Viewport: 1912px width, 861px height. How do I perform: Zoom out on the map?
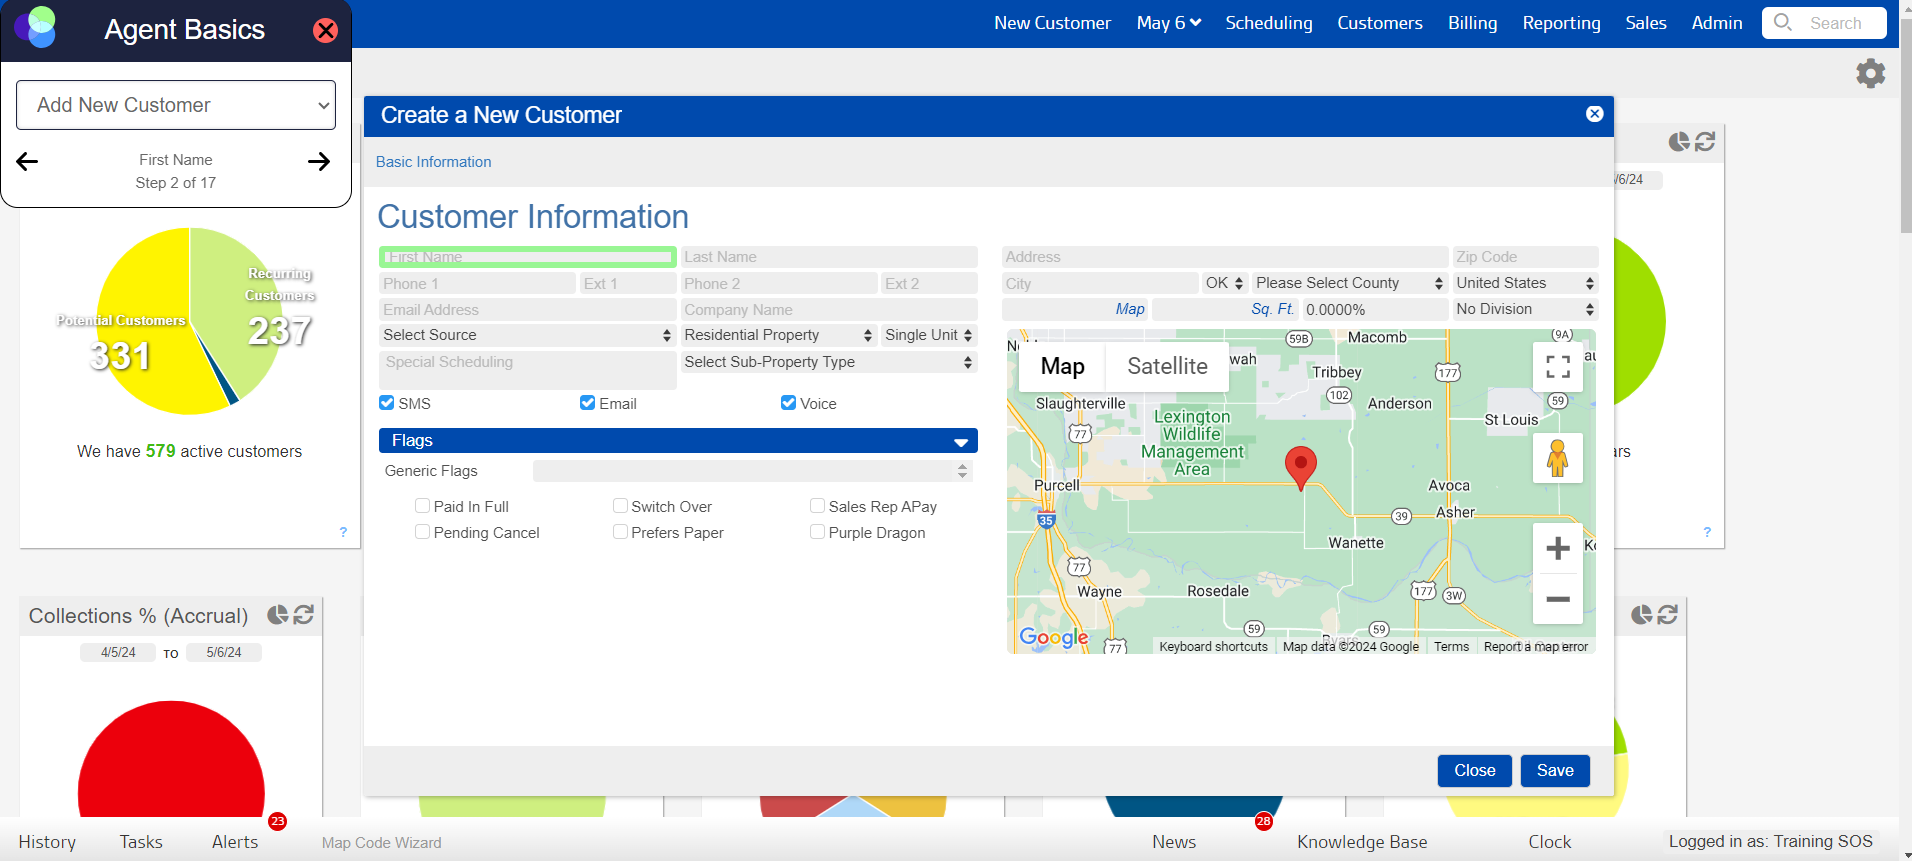(x=1557, y=600)
